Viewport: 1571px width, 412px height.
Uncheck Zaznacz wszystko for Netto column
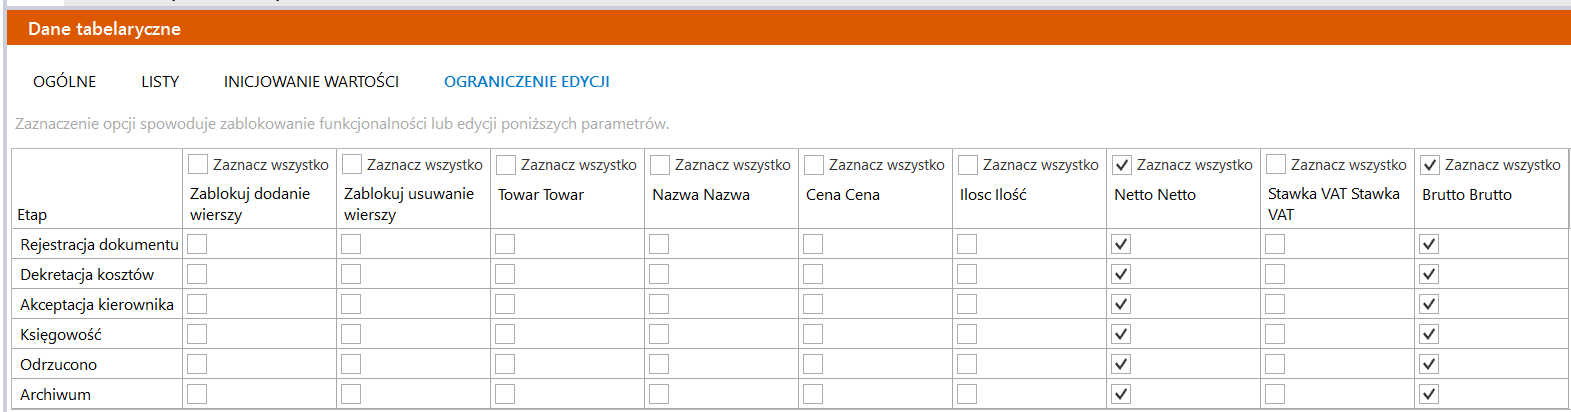coord(1122,164)
